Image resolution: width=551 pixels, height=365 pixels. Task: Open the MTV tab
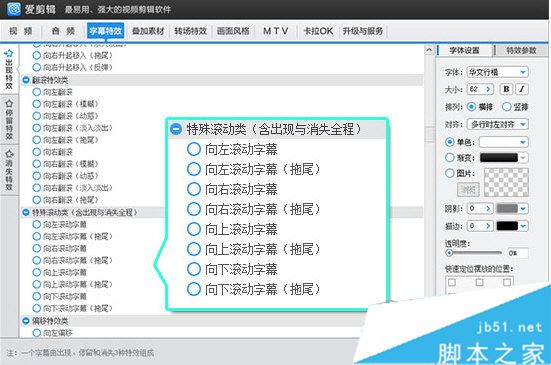[x=276, y=31]
